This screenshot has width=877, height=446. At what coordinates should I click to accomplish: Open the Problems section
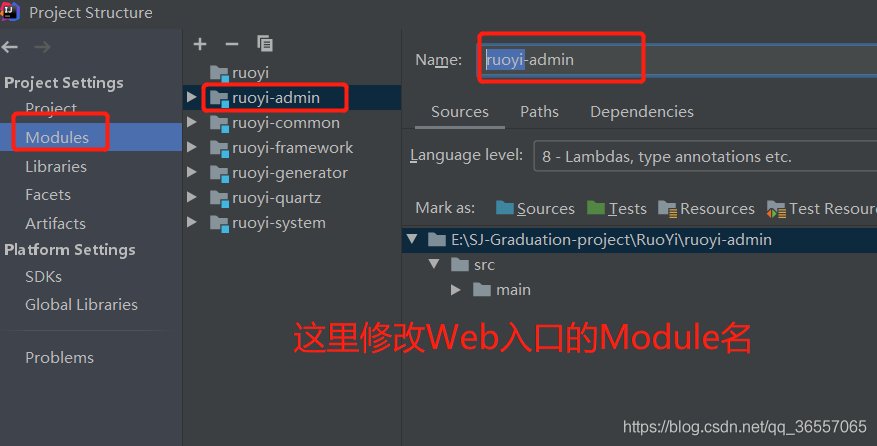tap(59, 358)
